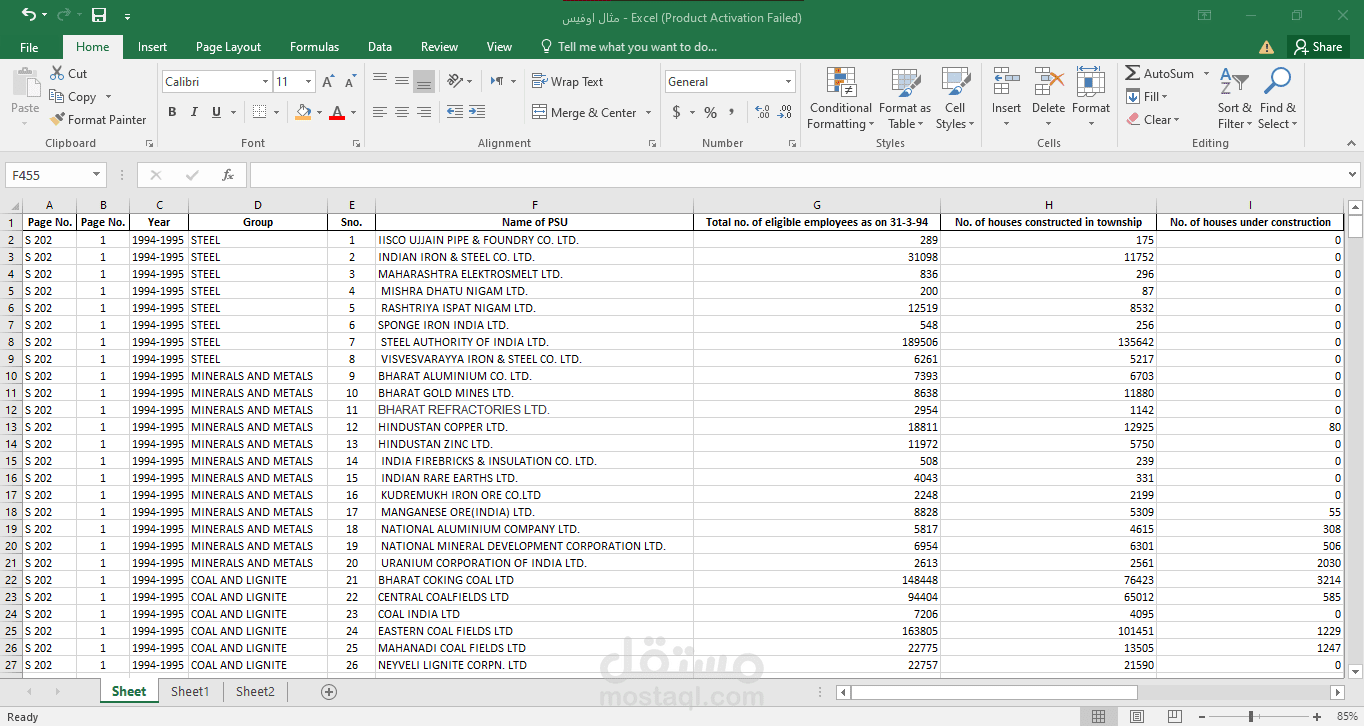The image size is (1364, 726).
Task: Toggle Underline formatting
Action: (216, 112)
